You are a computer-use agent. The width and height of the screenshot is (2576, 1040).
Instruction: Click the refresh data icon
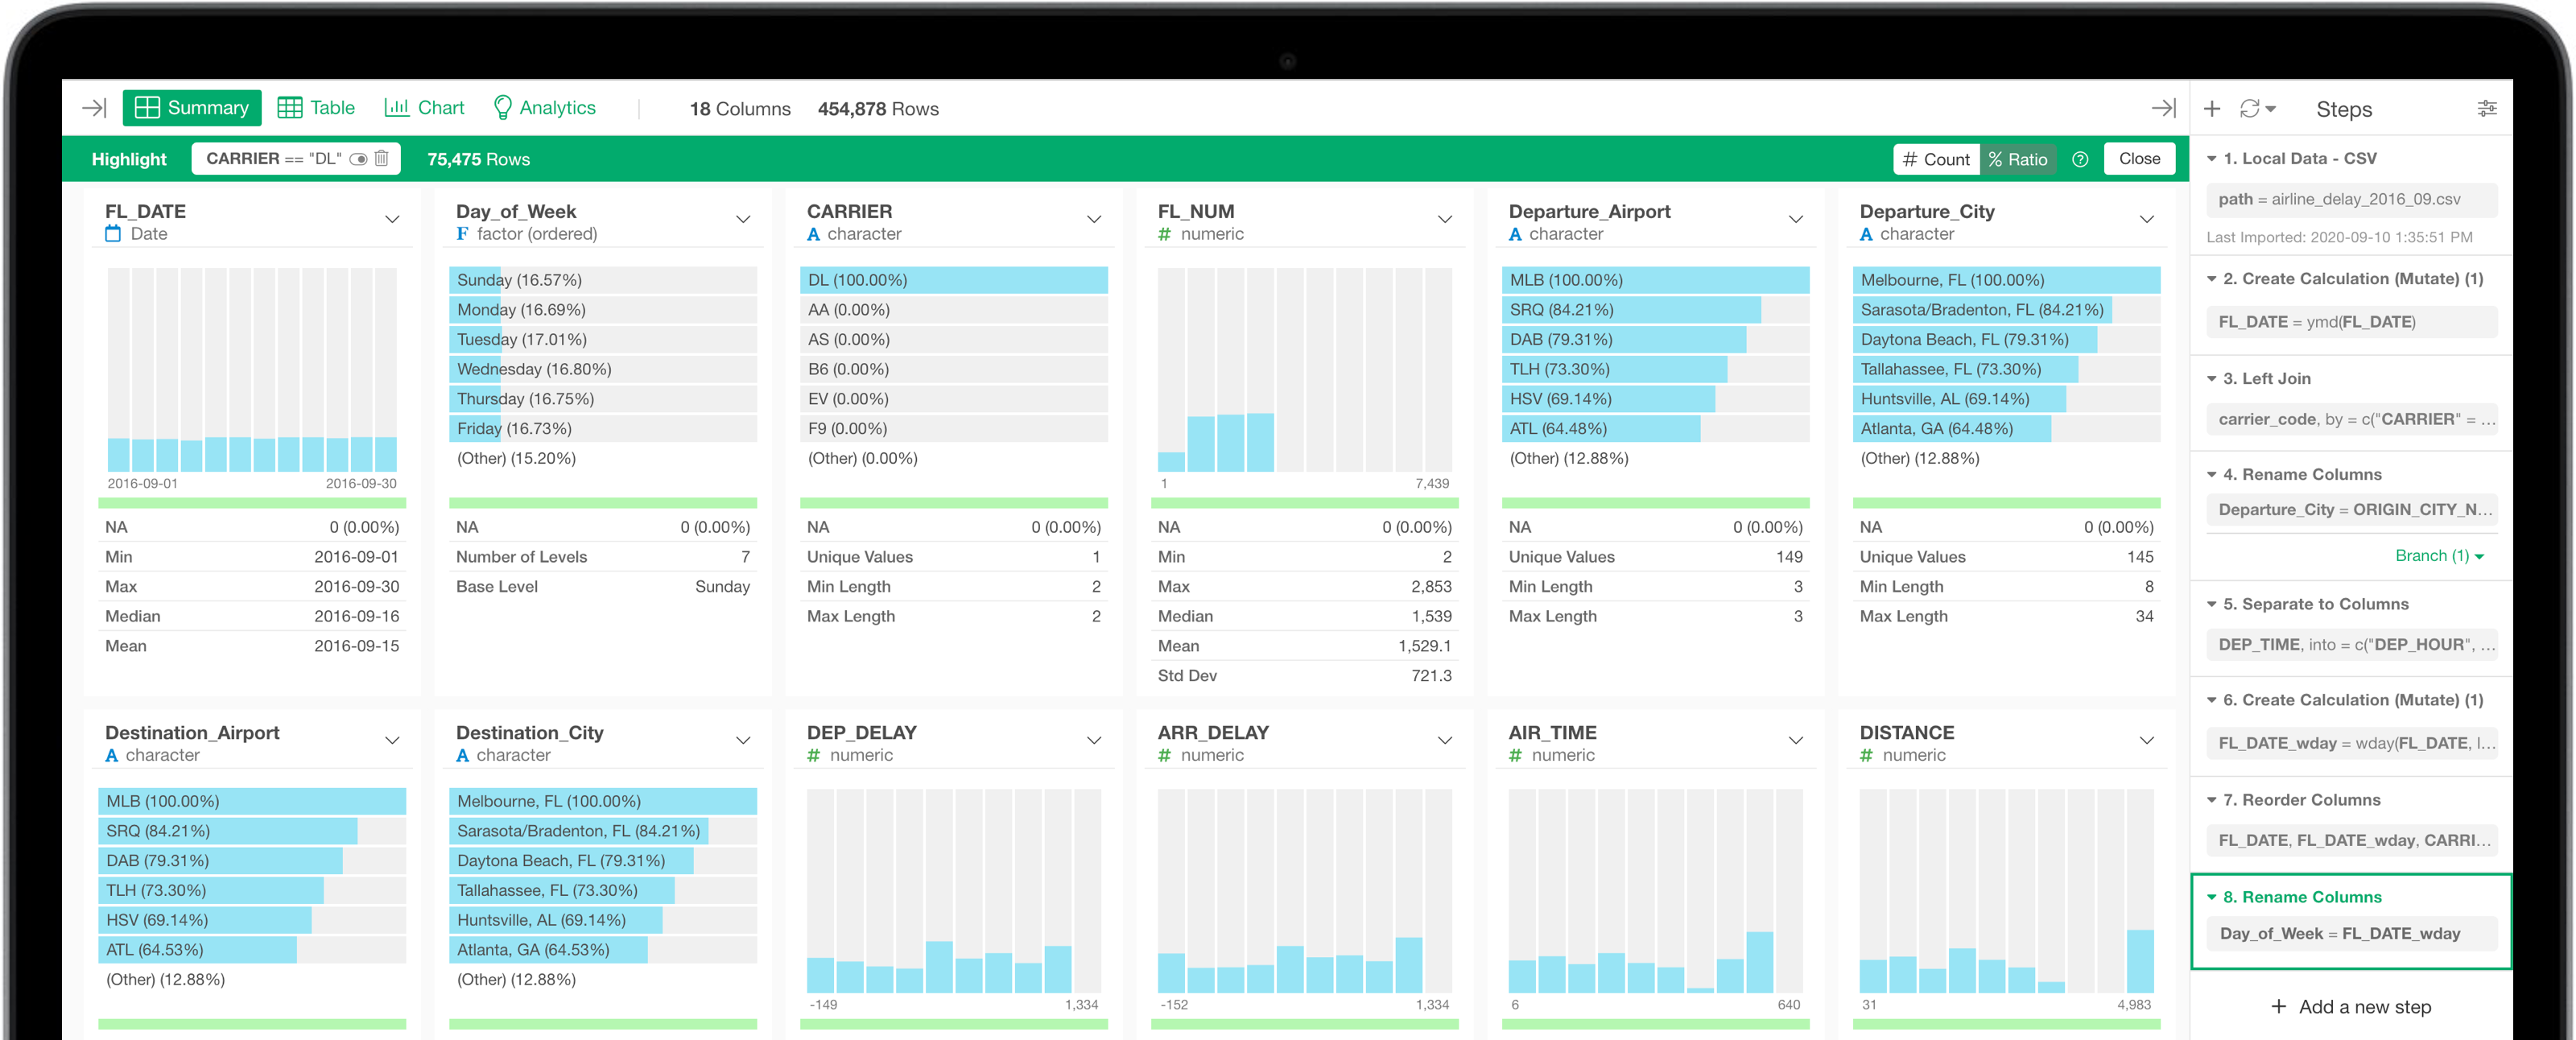point(2249,109)
